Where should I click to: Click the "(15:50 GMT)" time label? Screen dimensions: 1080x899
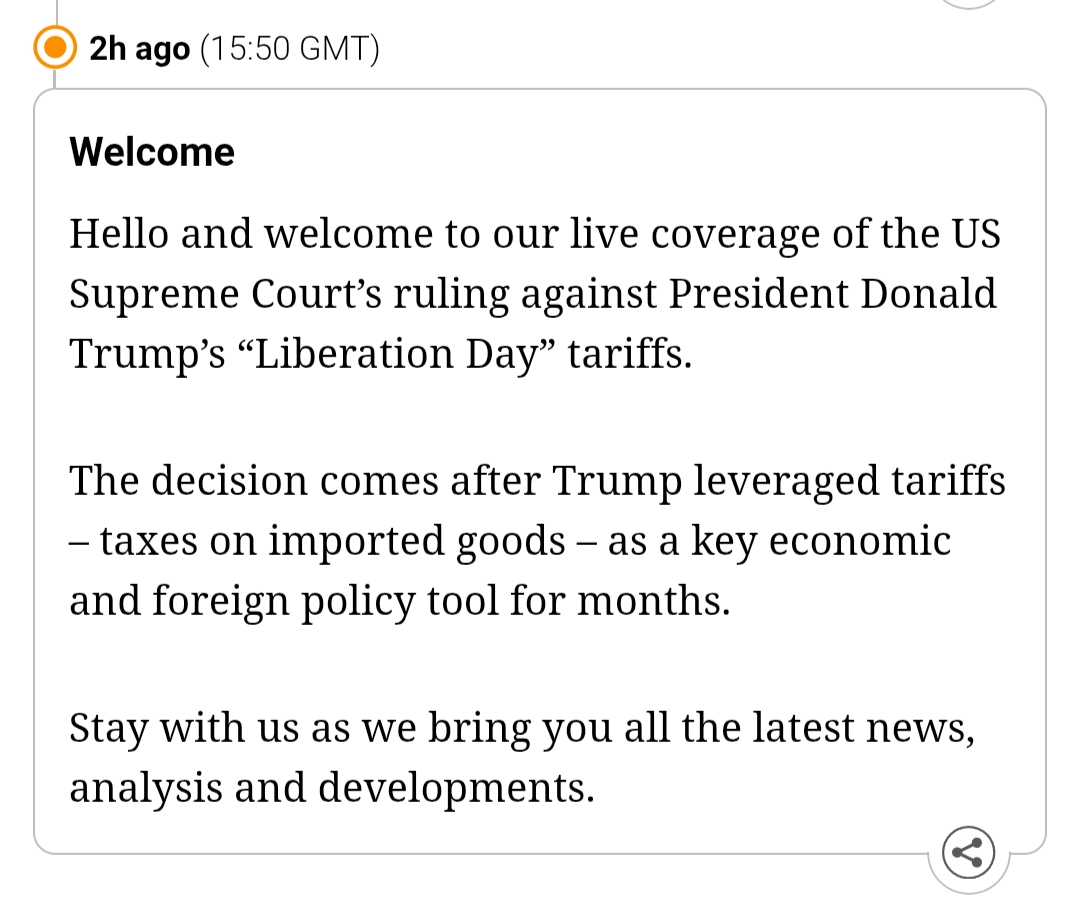pos(290,48)
